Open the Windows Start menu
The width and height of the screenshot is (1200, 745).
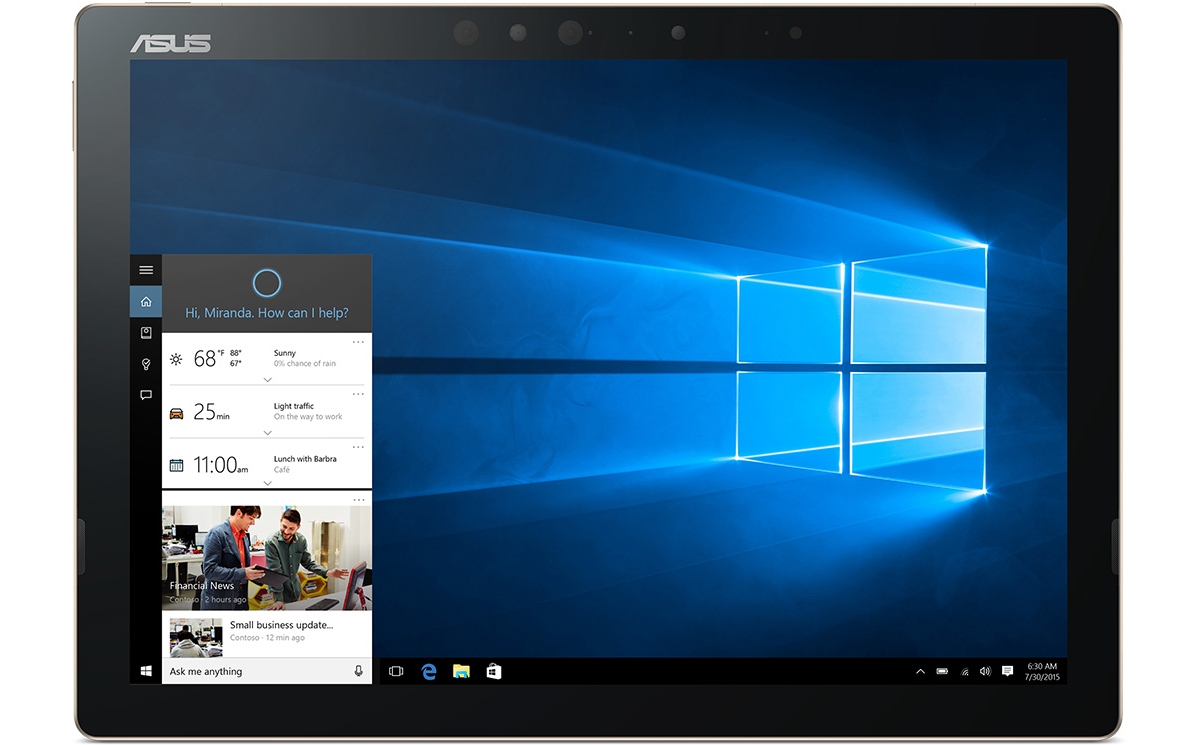click(146, 671)
